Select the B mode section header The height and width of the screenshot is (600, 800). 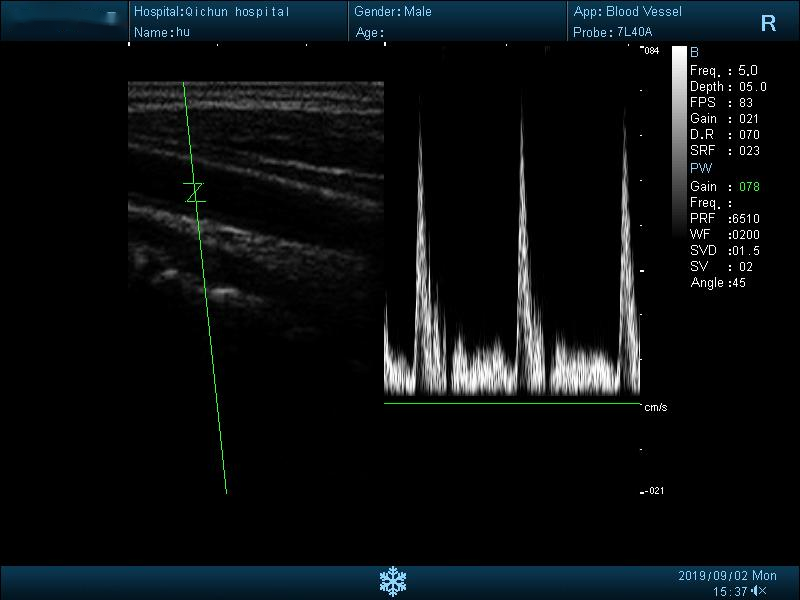tap(695, 52)
